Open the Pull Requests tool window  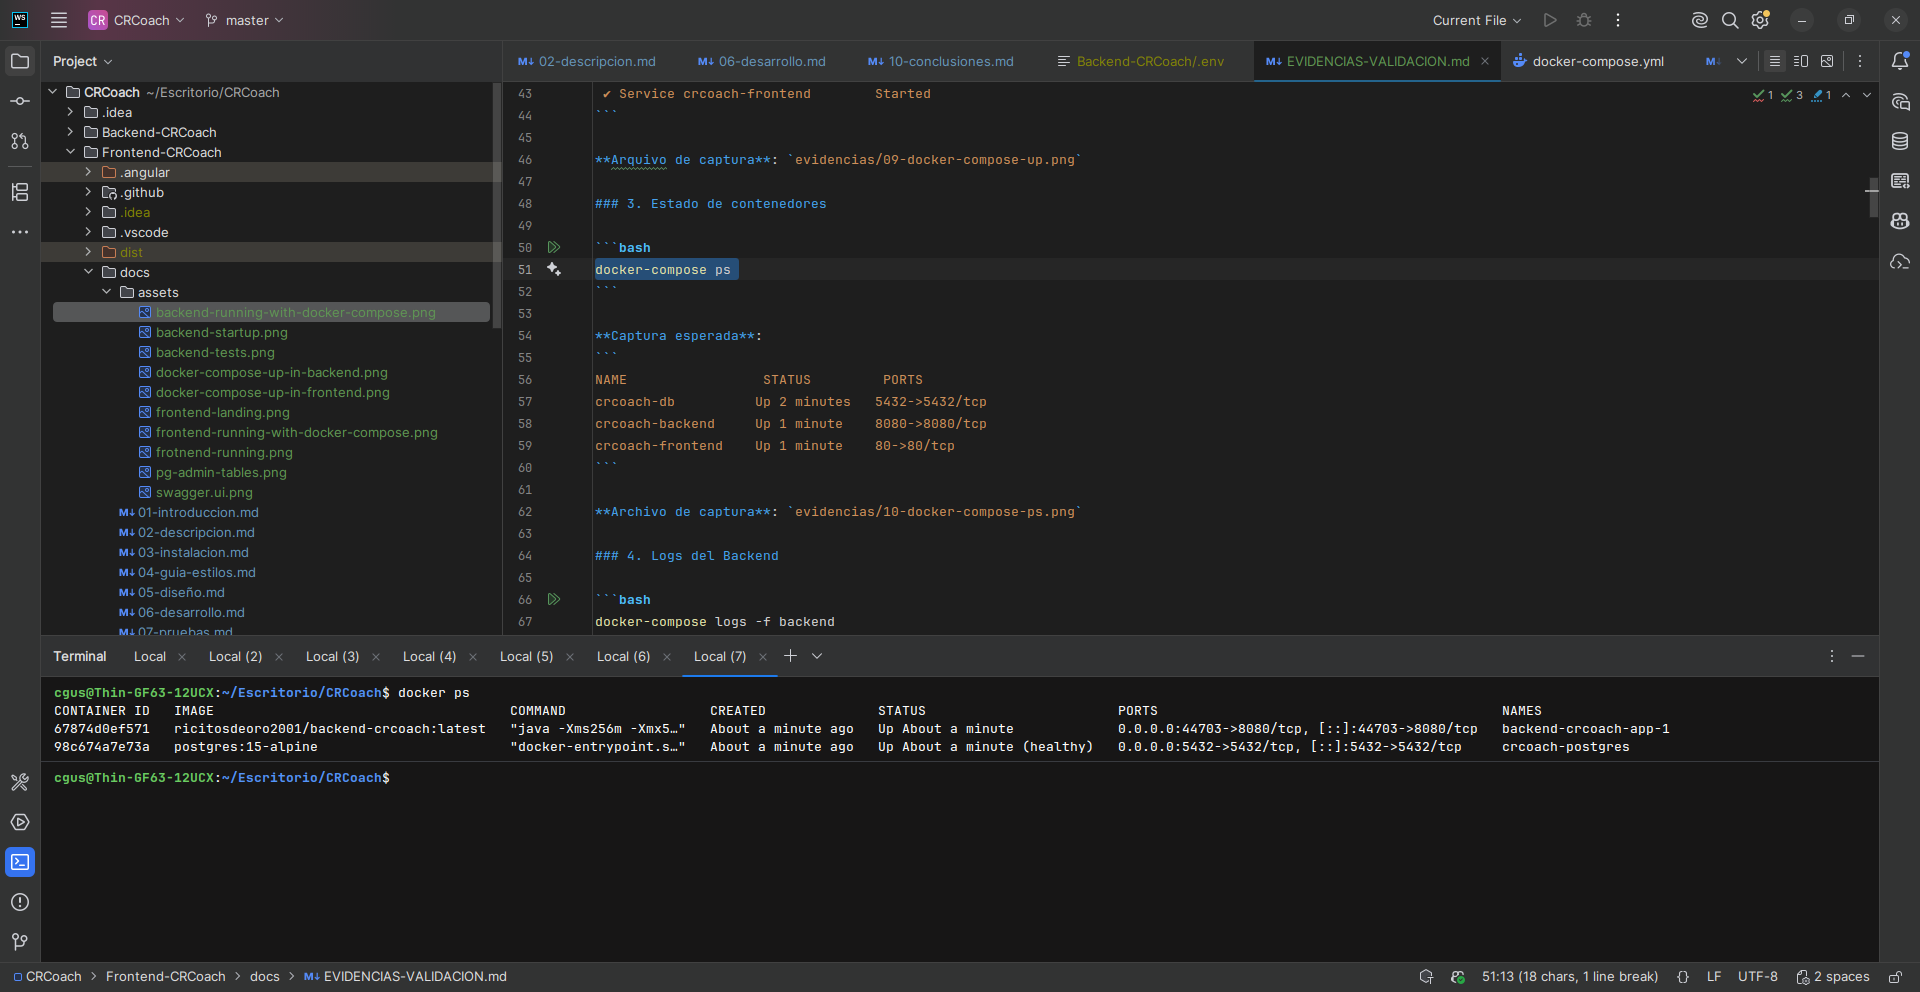click(x=20, y=141)
